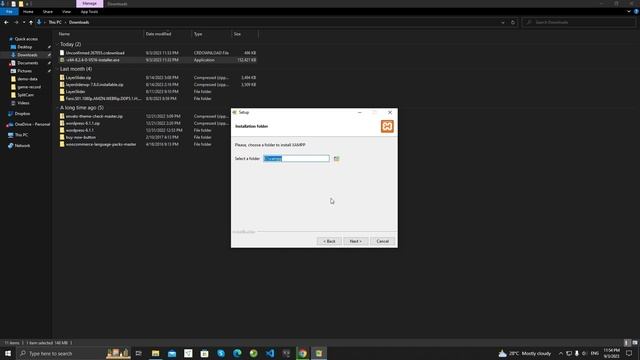Click the XAMPP orange logo in Setup
This screenshot has height=360, width=640.
tap(387, 126)
